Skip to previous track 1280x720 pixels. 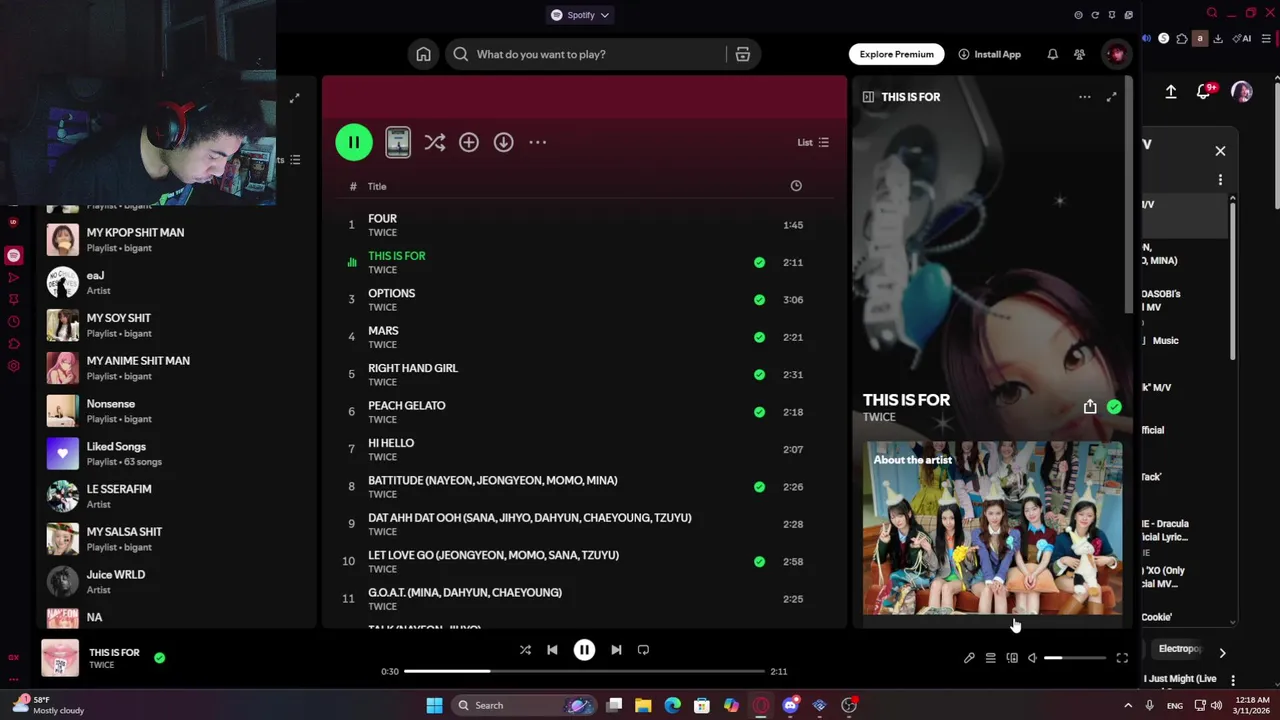552,650
